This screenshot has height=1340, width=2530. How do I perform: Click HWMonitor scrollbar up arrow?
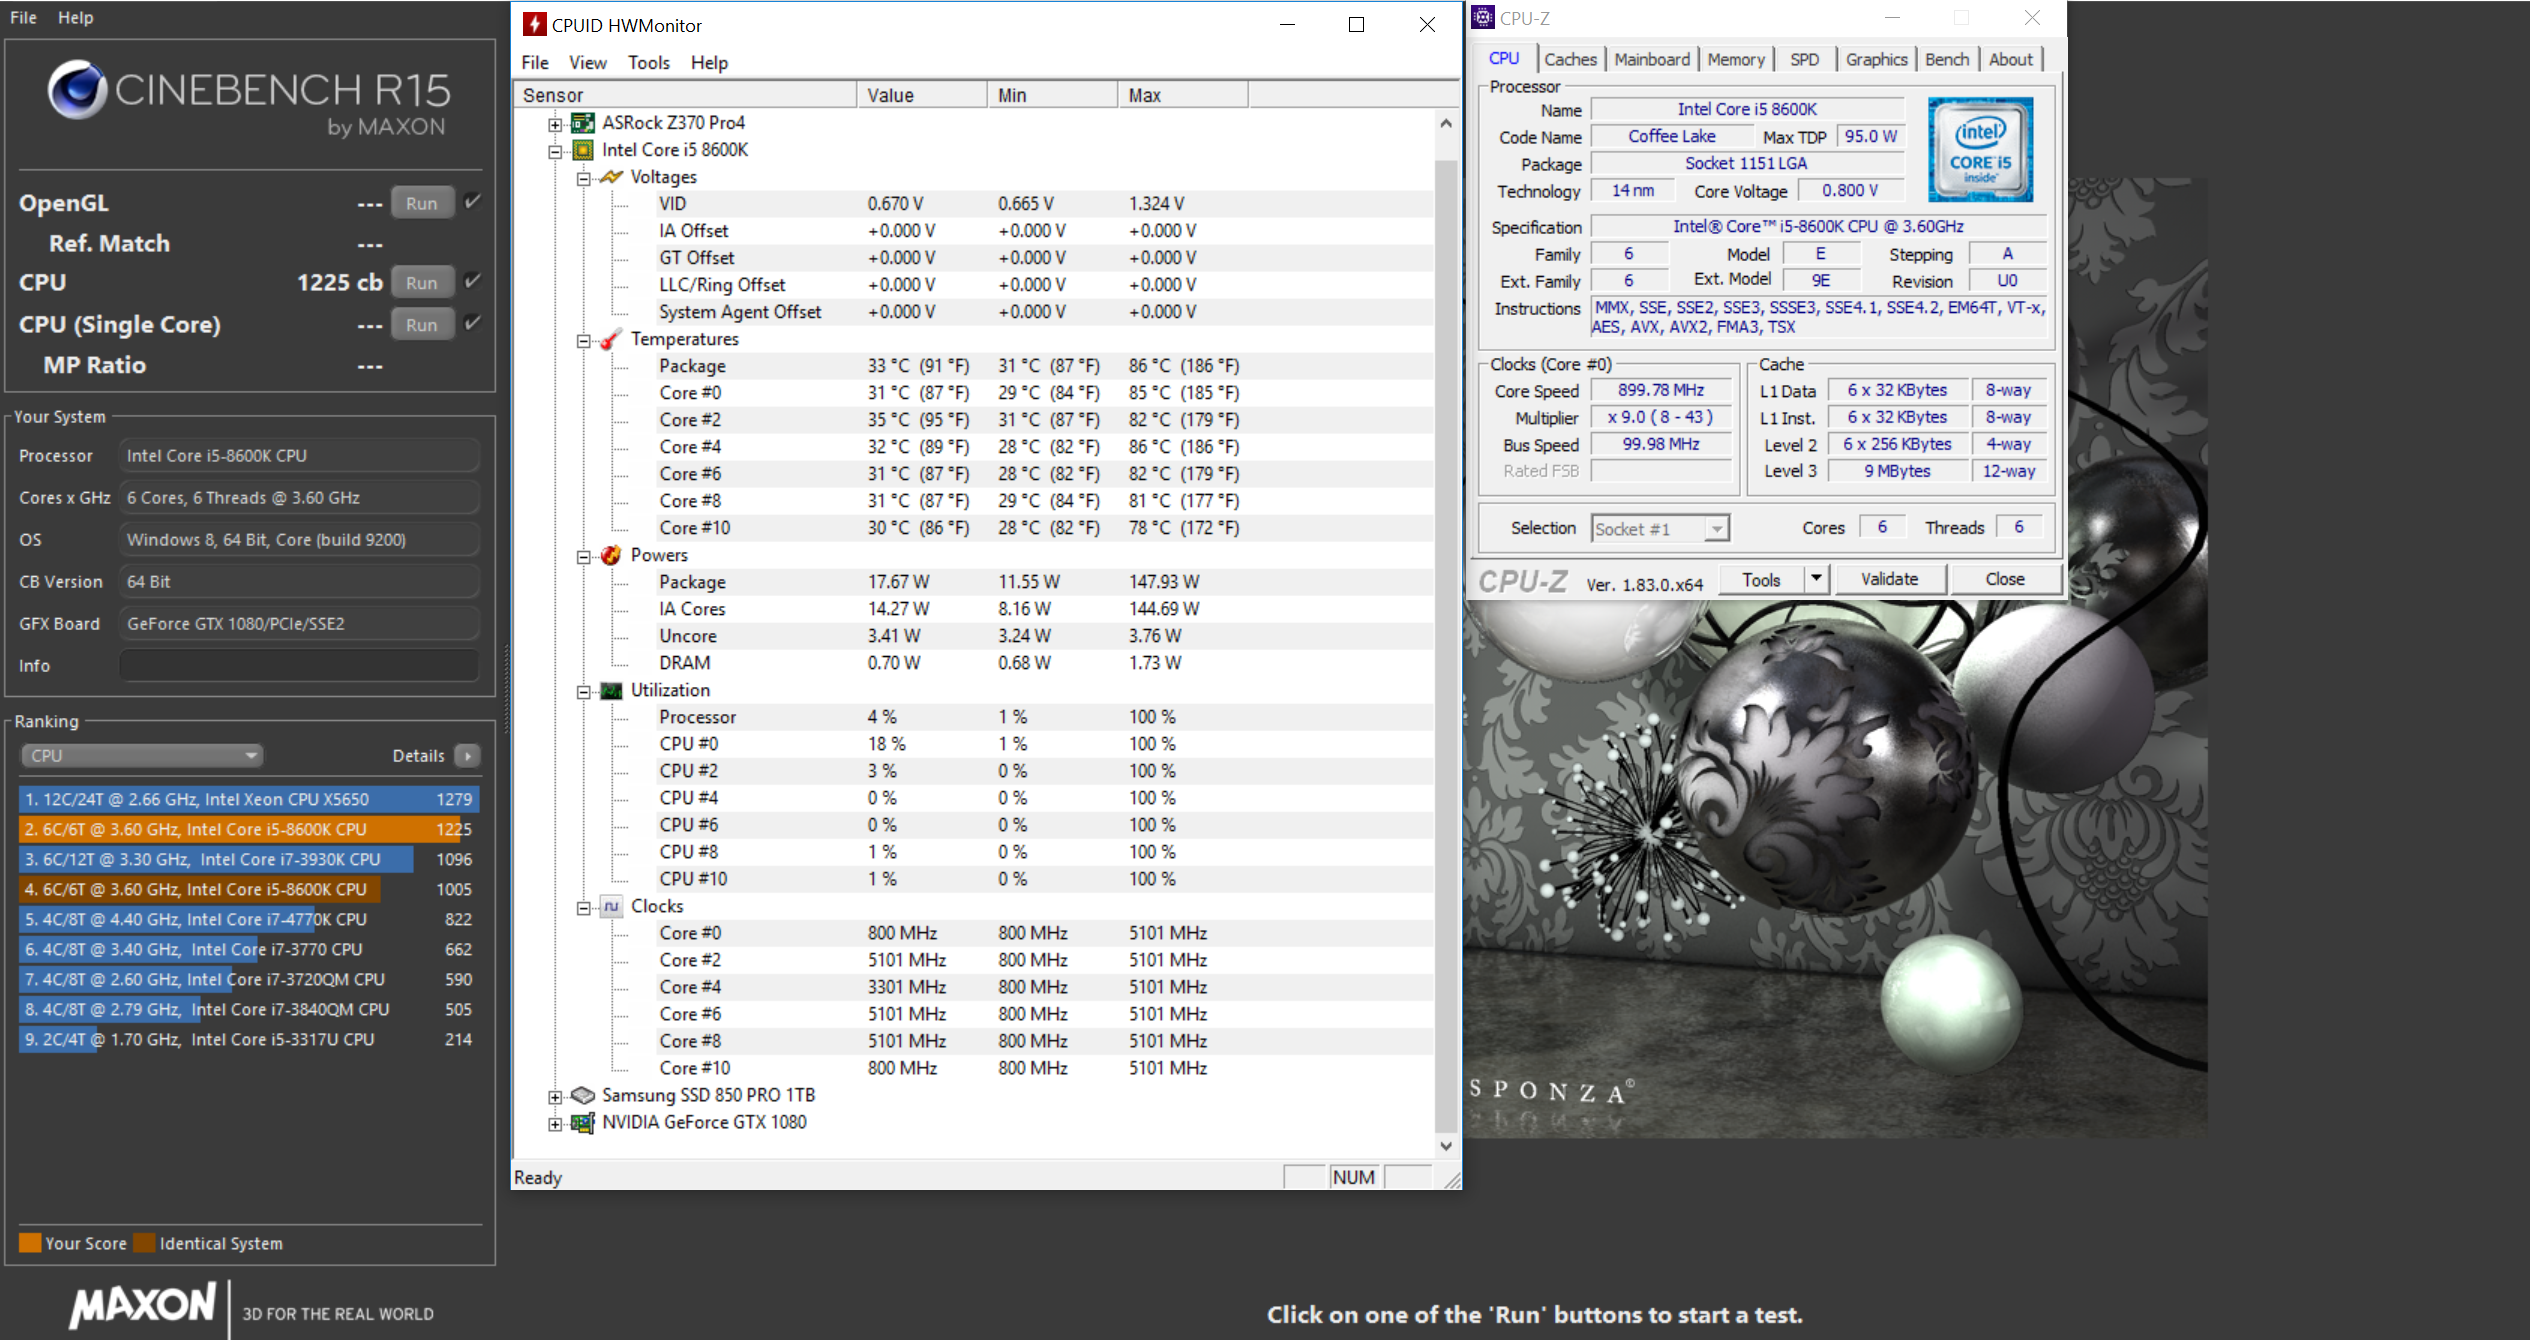[1446, 124]
